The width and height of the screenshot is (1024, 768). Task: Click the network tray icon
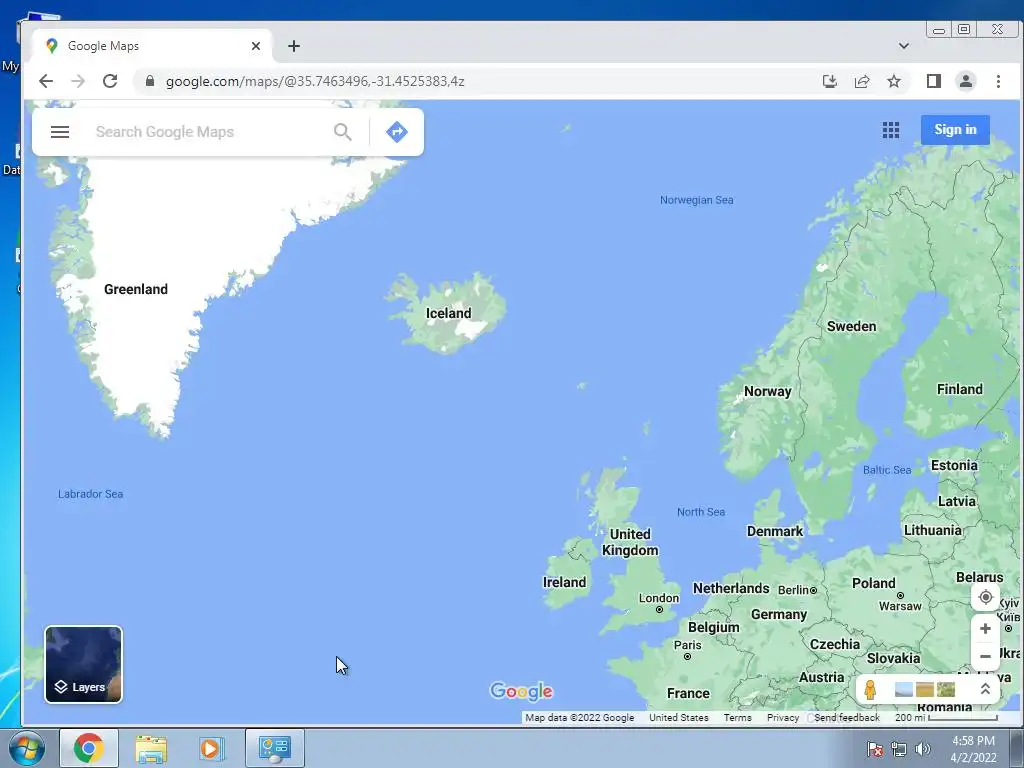[899, 749]
